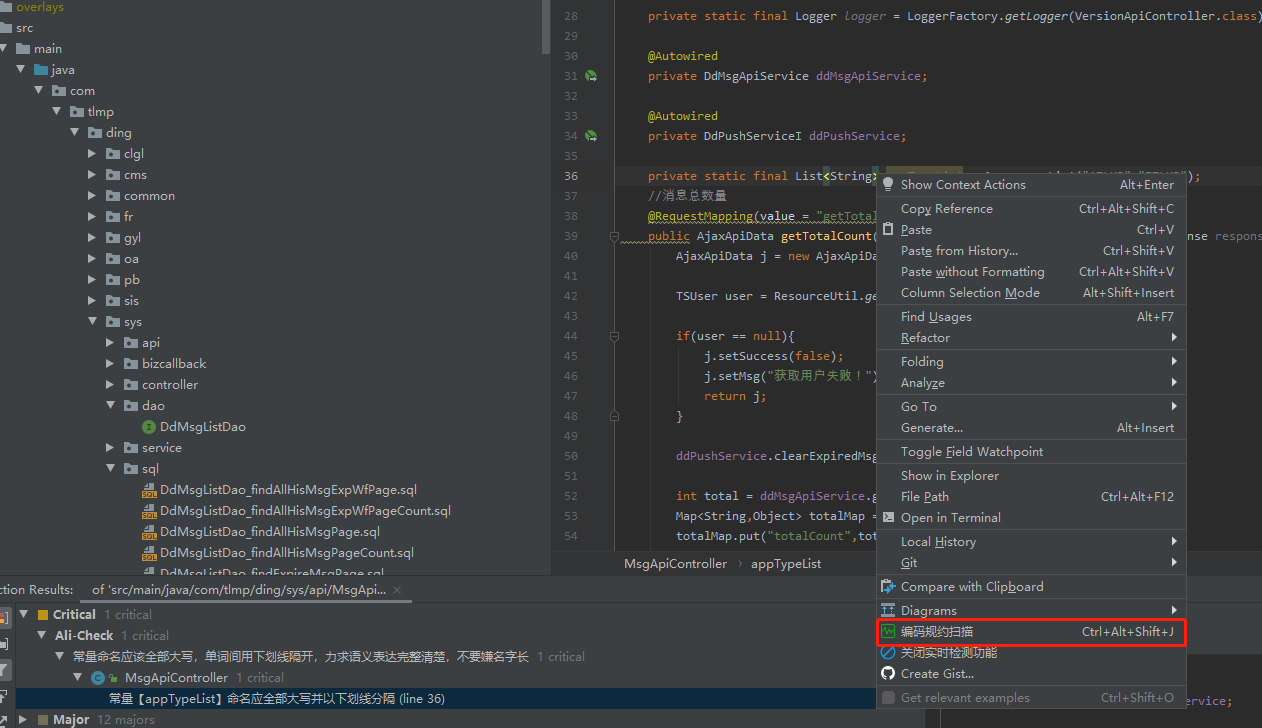The image size is (1262, 728).
Task: Select Paste from History...
Action: pyautogui.click(x=1031, y=251)
